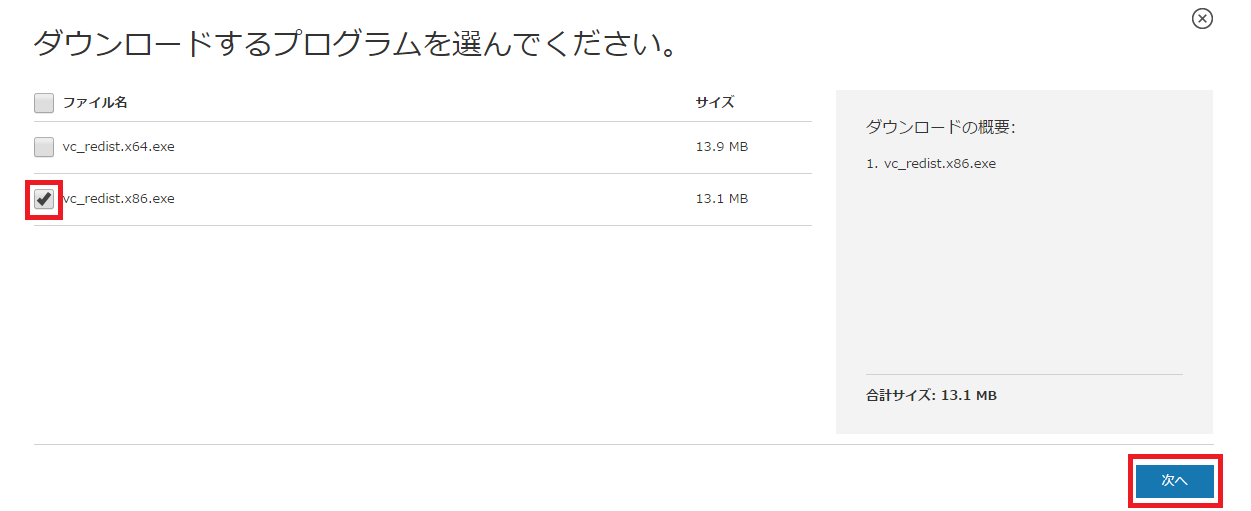The image size is (1251, 511).
Task: Click the ファイル名 column header
Action: tap(95, 102)
